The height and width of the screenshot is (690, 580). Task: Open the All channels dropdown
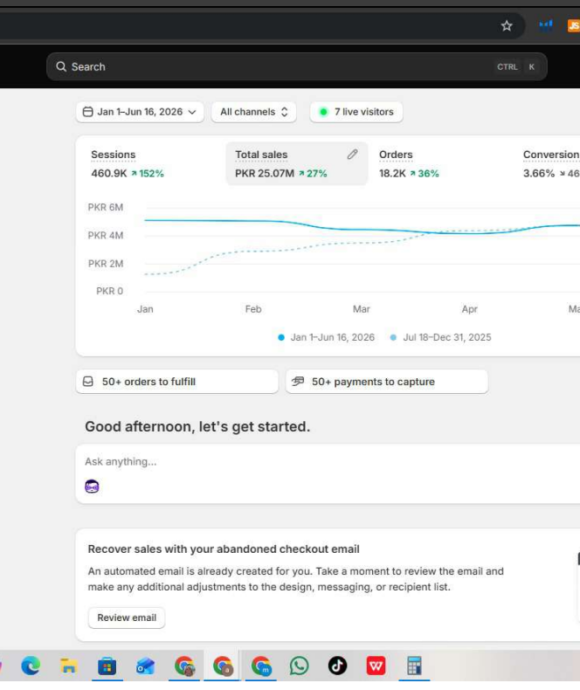254,112
